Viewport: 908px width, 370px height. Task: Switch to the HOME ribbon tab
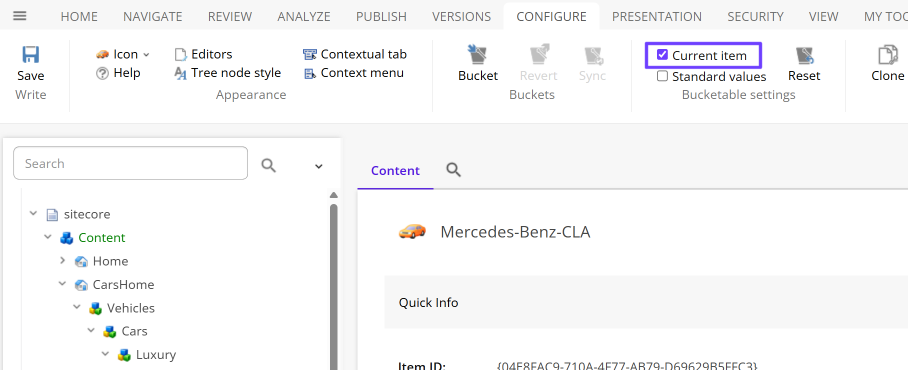click(x=79, y=17)
